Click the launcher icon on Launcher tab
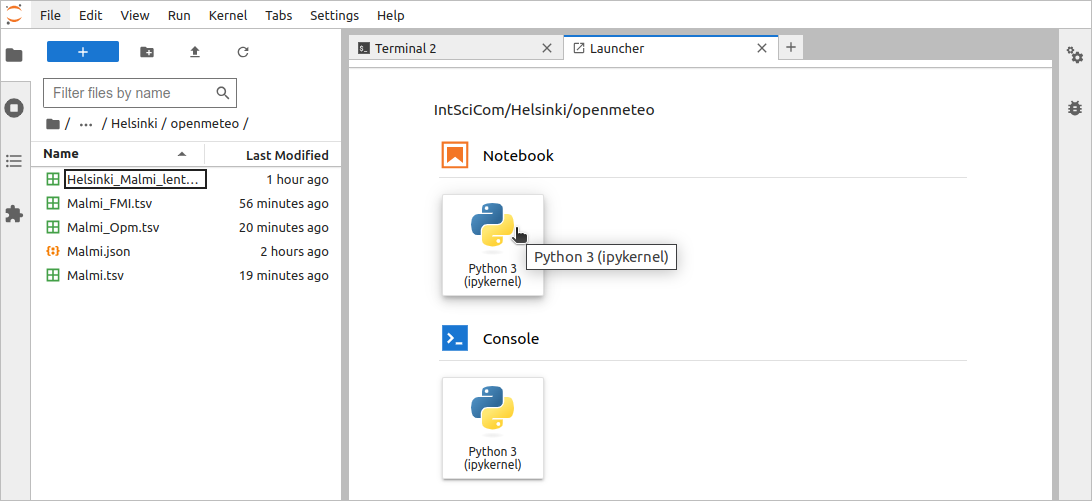This screenshot has height=501, width=1092. (x=578, y=48)
